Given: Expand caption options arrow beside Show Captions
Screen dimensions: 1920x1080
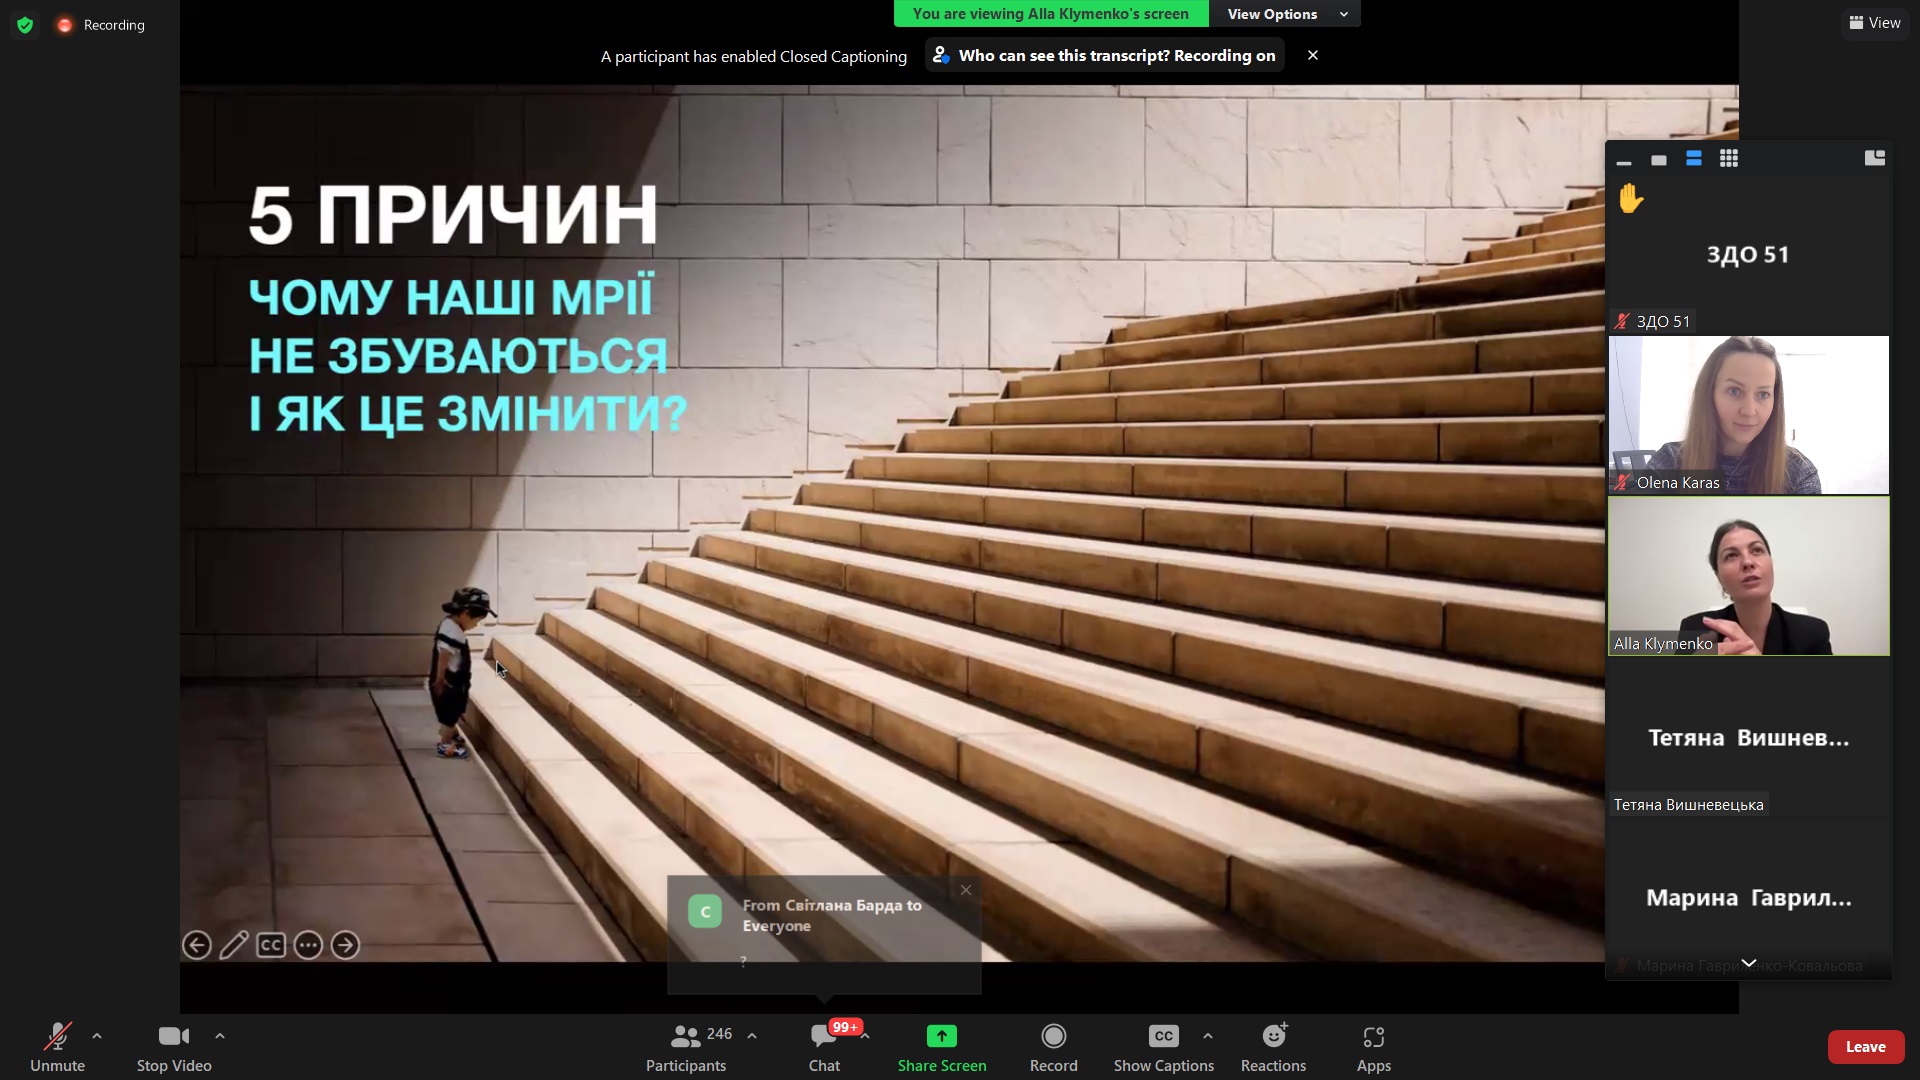Looking at the screenshot, I should point(1208,1036).
